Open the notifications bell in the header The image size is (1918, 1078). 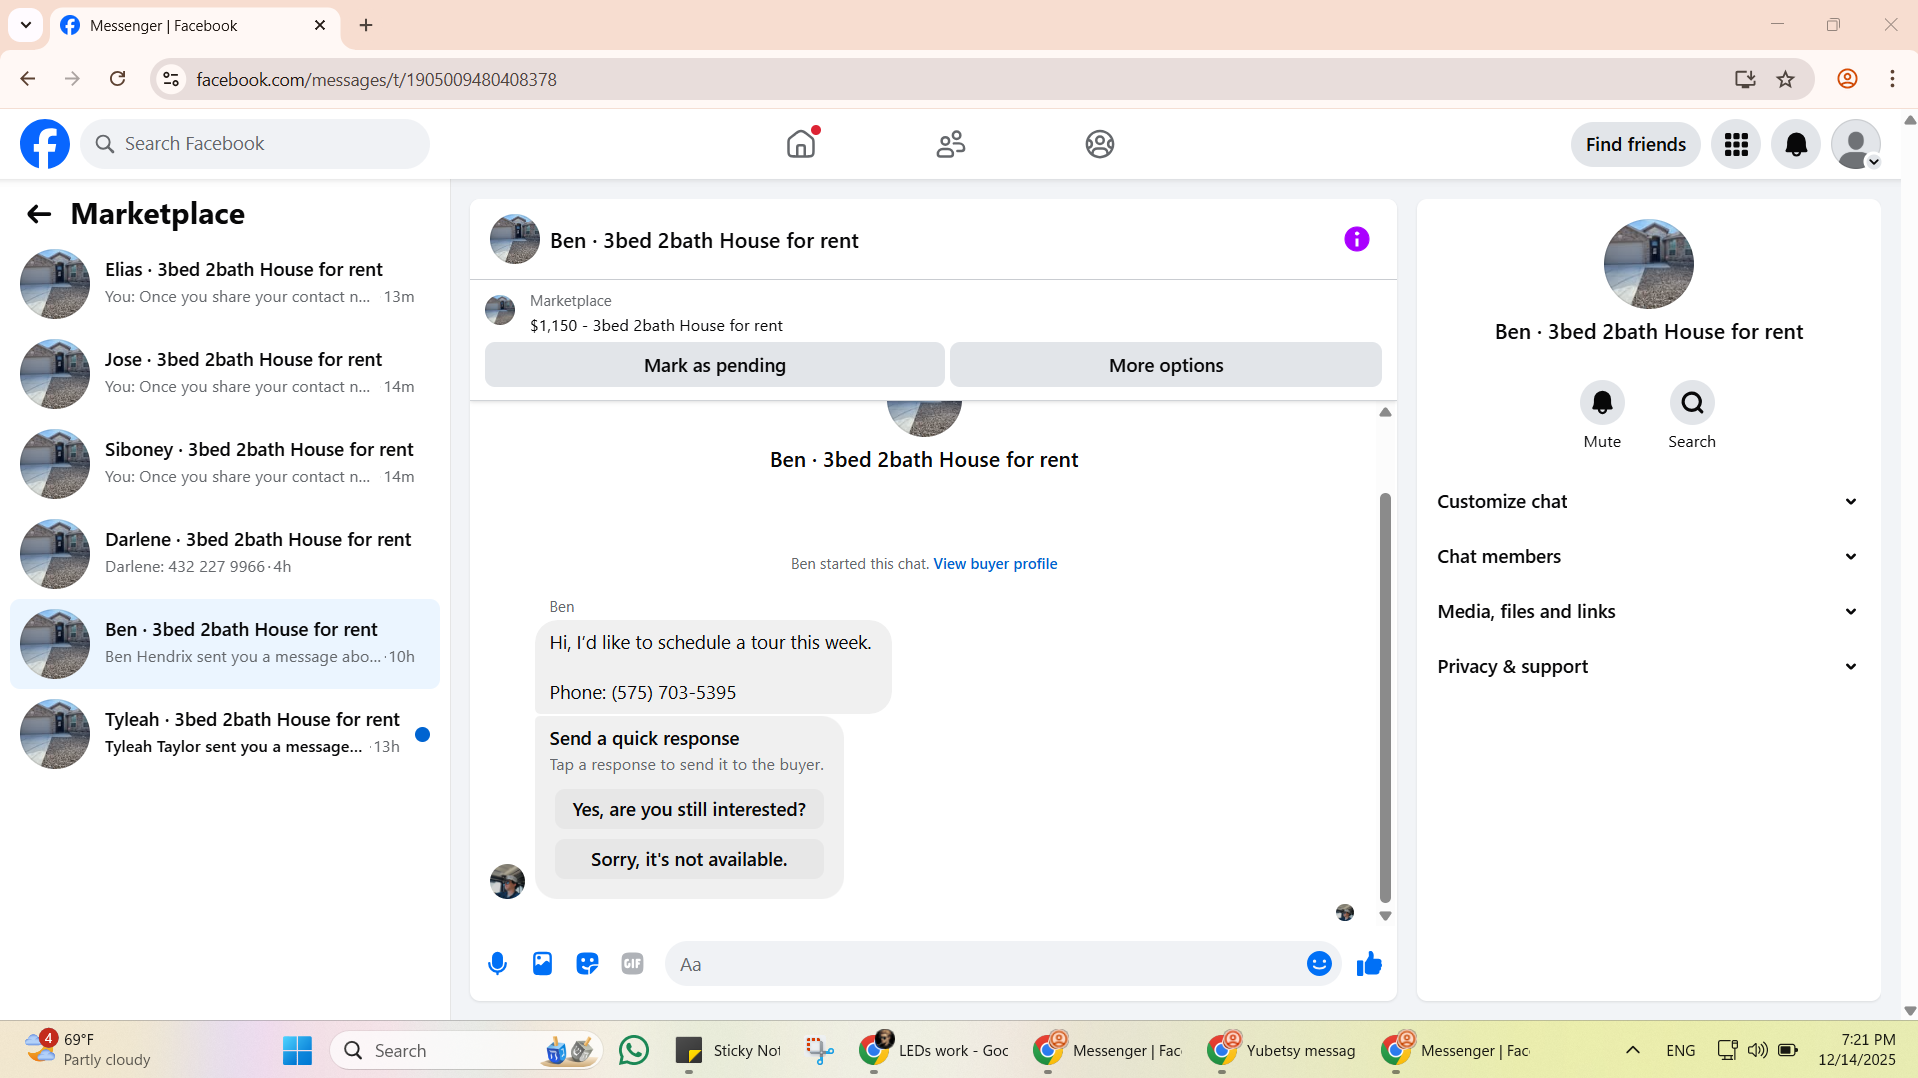(1796, 145)
